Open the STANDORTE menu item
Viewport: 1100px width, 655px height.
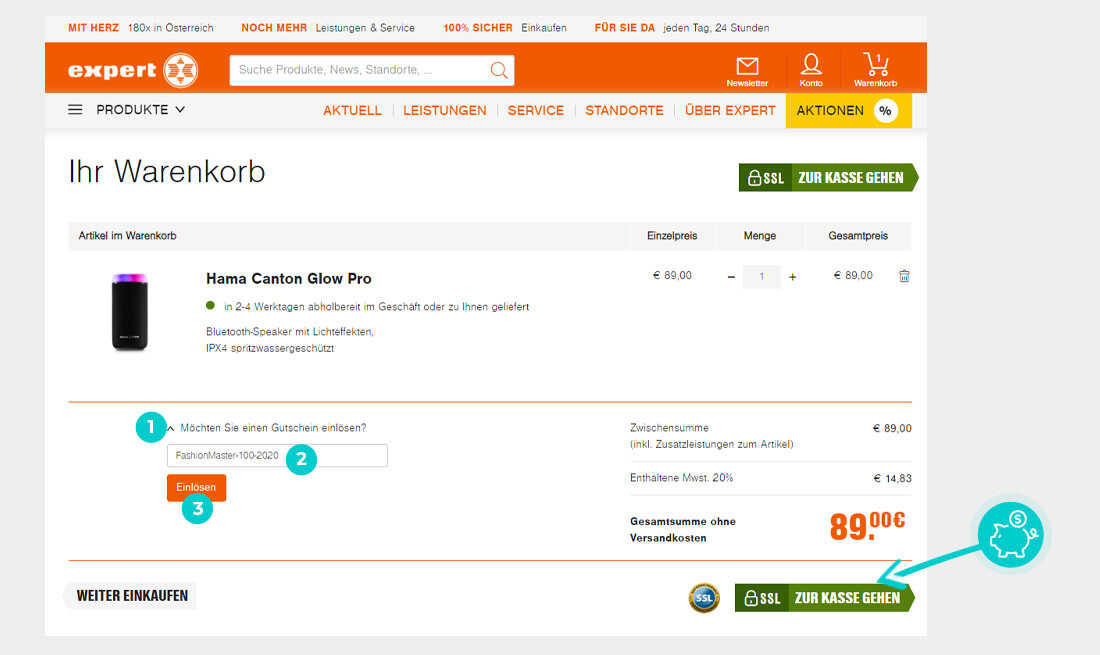coord(624,111)
